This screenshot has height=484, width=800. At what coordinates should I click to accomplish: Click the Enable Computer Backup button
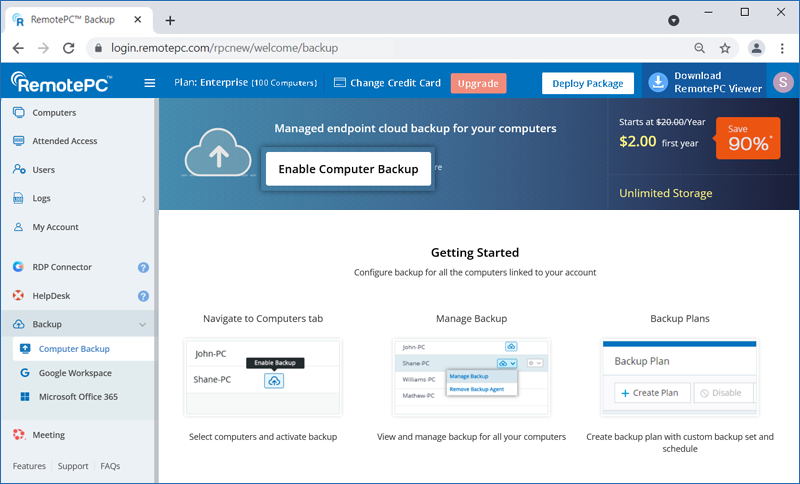348,169
